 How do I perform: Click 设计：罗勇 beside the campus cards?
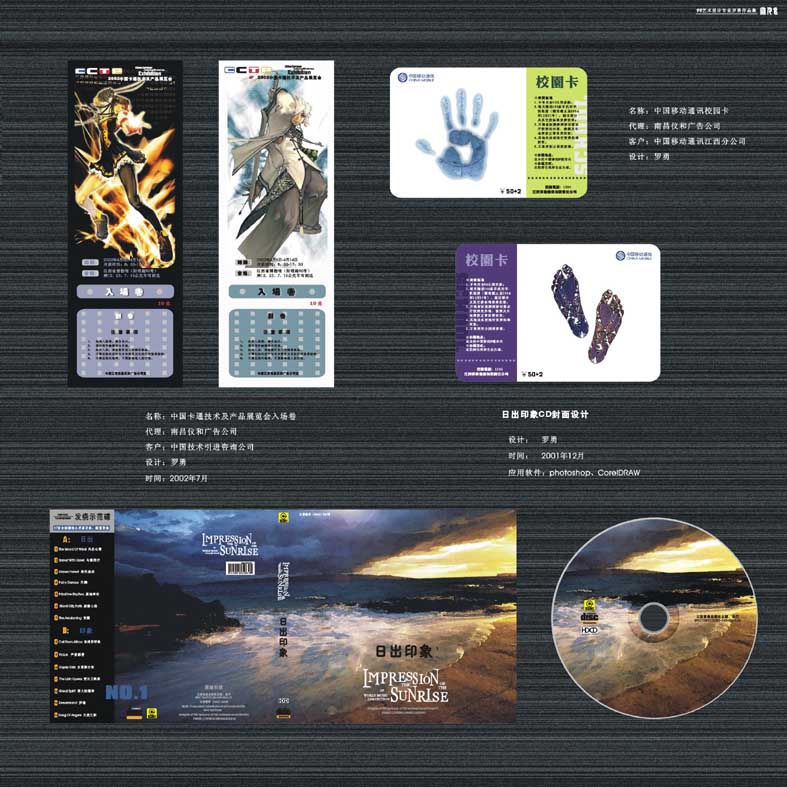point(649,157)
